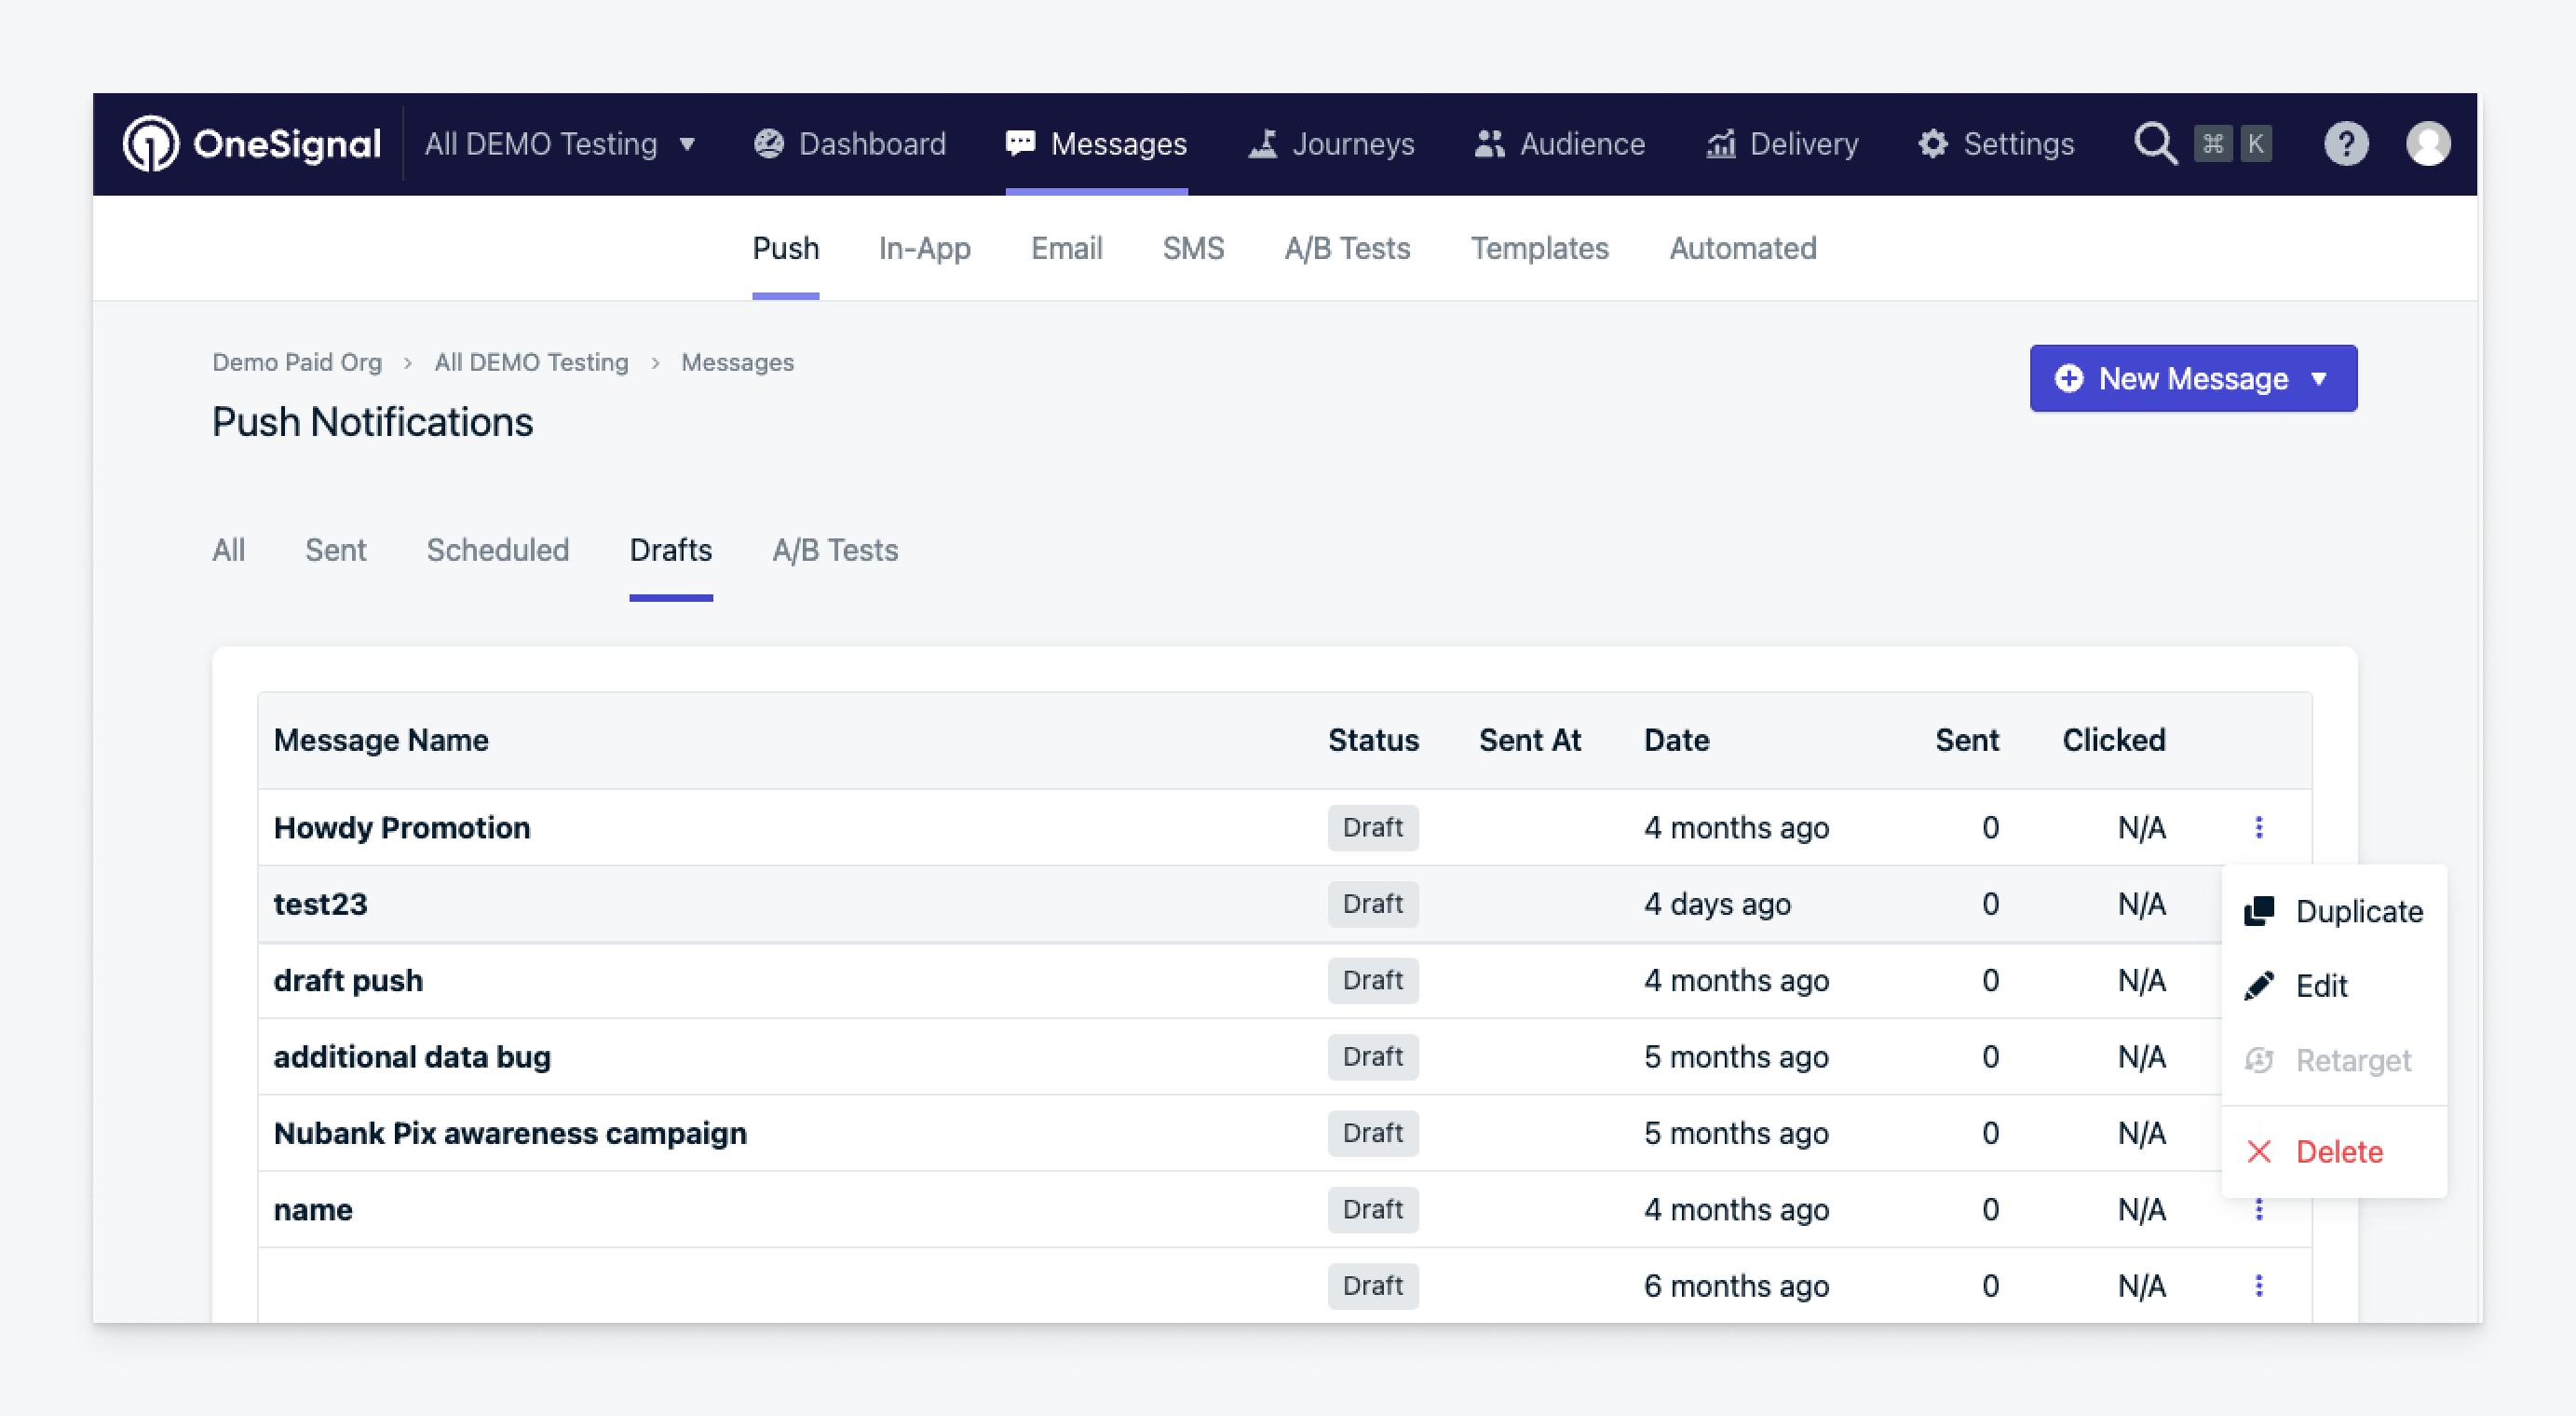Click the OneSignal logo icon
Viewport: 2576px width, 1416px height.
click(151, 144)
